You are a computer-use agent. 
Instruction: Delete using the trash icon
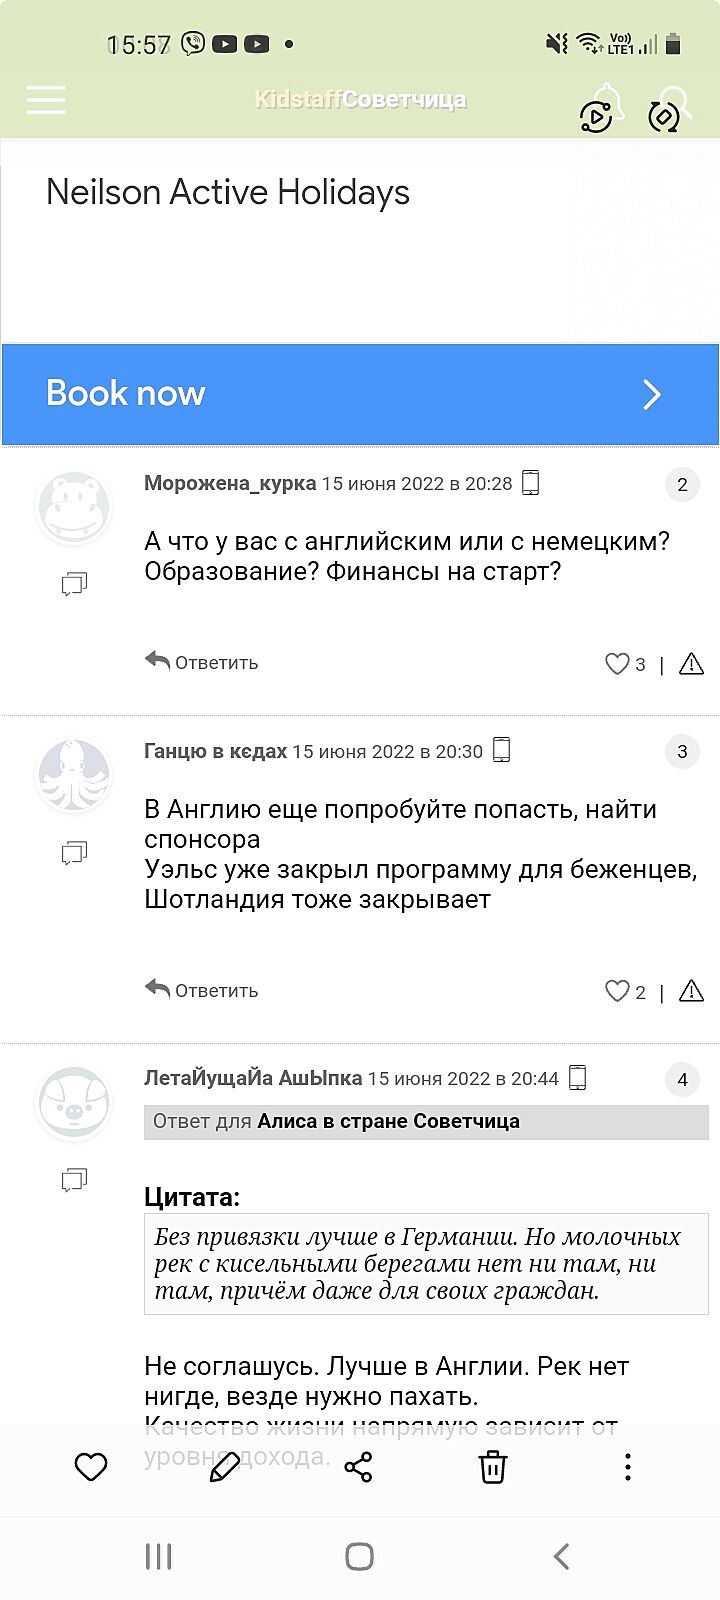click(x=492, y=1467)
